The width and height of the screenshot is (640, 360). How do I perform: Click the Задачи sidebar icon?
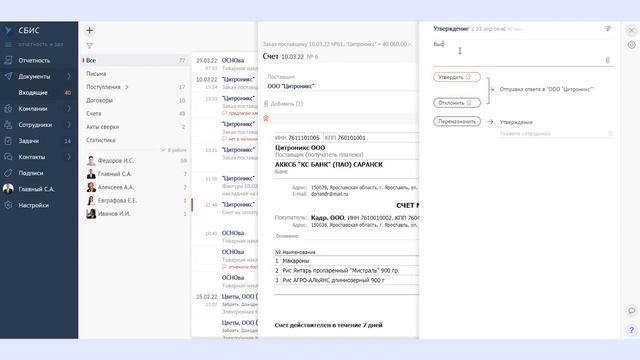click(x=8, y=141)
